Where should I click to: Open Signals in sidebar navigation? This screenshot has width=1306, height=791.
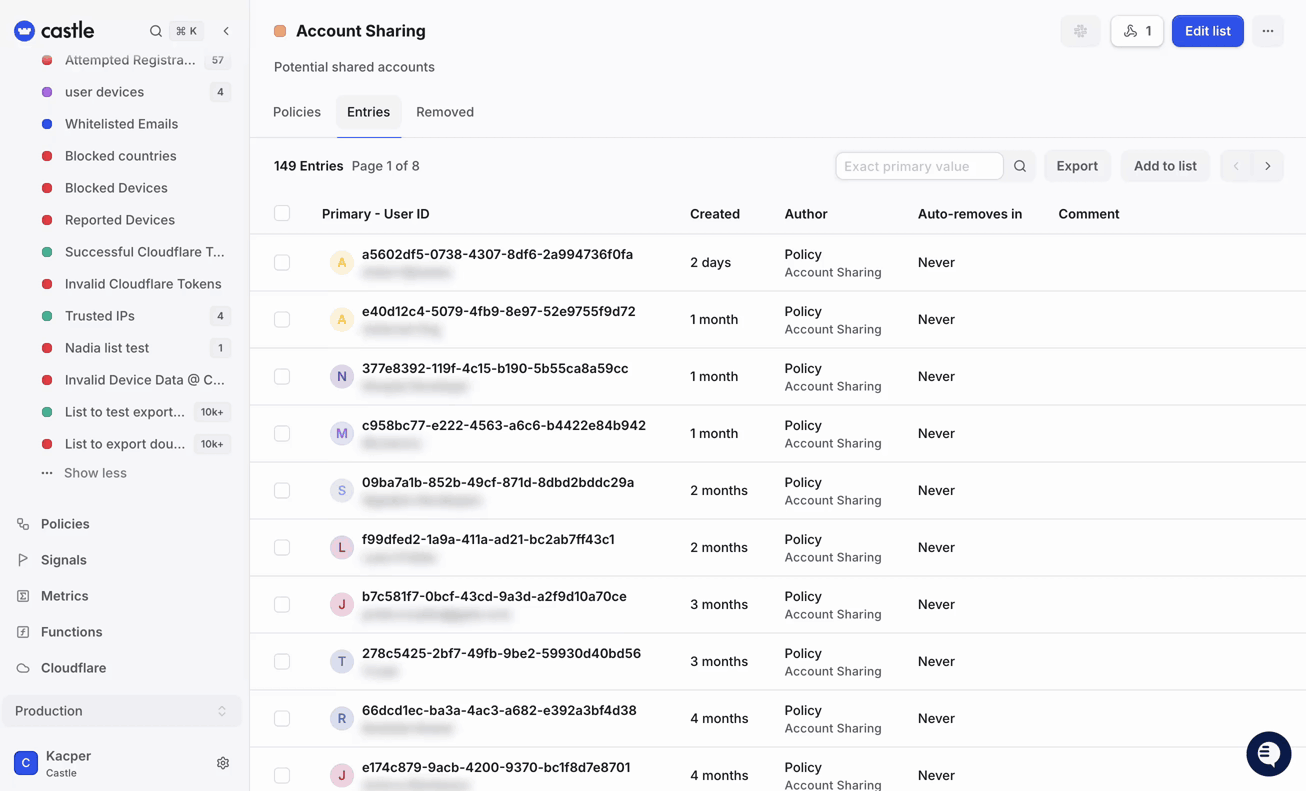coord(63,560)
